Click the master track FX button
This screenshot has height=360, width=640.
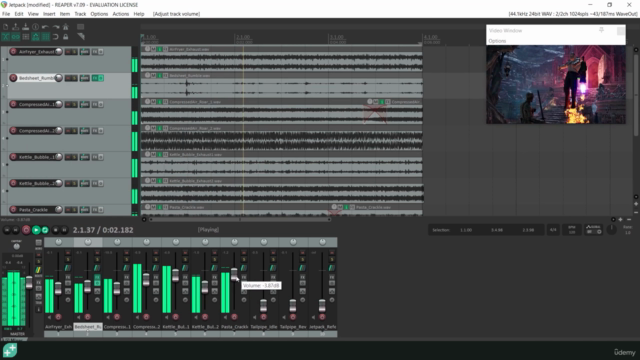[x=38, y=282]
